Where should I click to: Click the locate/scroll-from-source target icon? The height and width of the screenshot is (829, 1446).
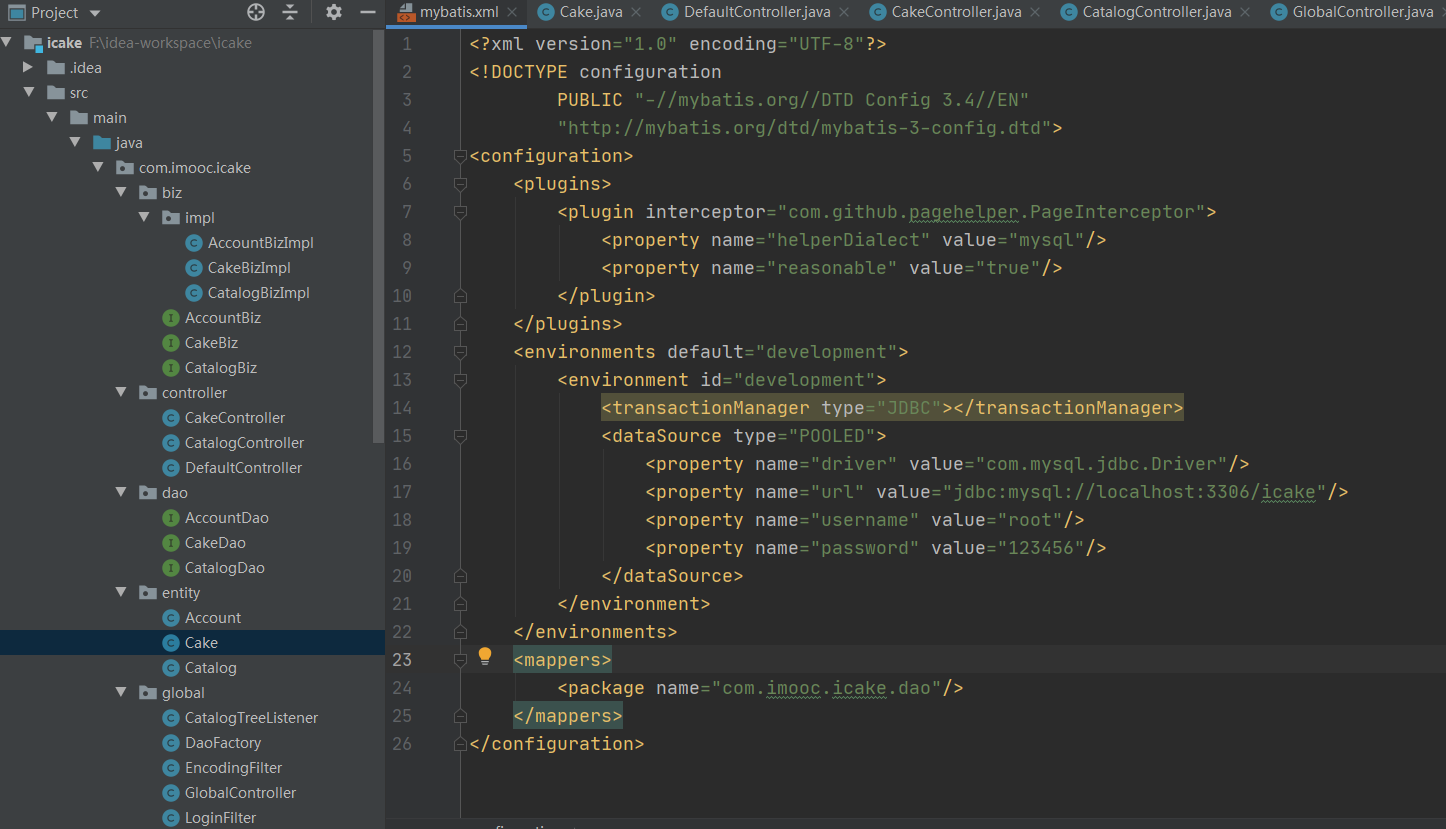256,12
